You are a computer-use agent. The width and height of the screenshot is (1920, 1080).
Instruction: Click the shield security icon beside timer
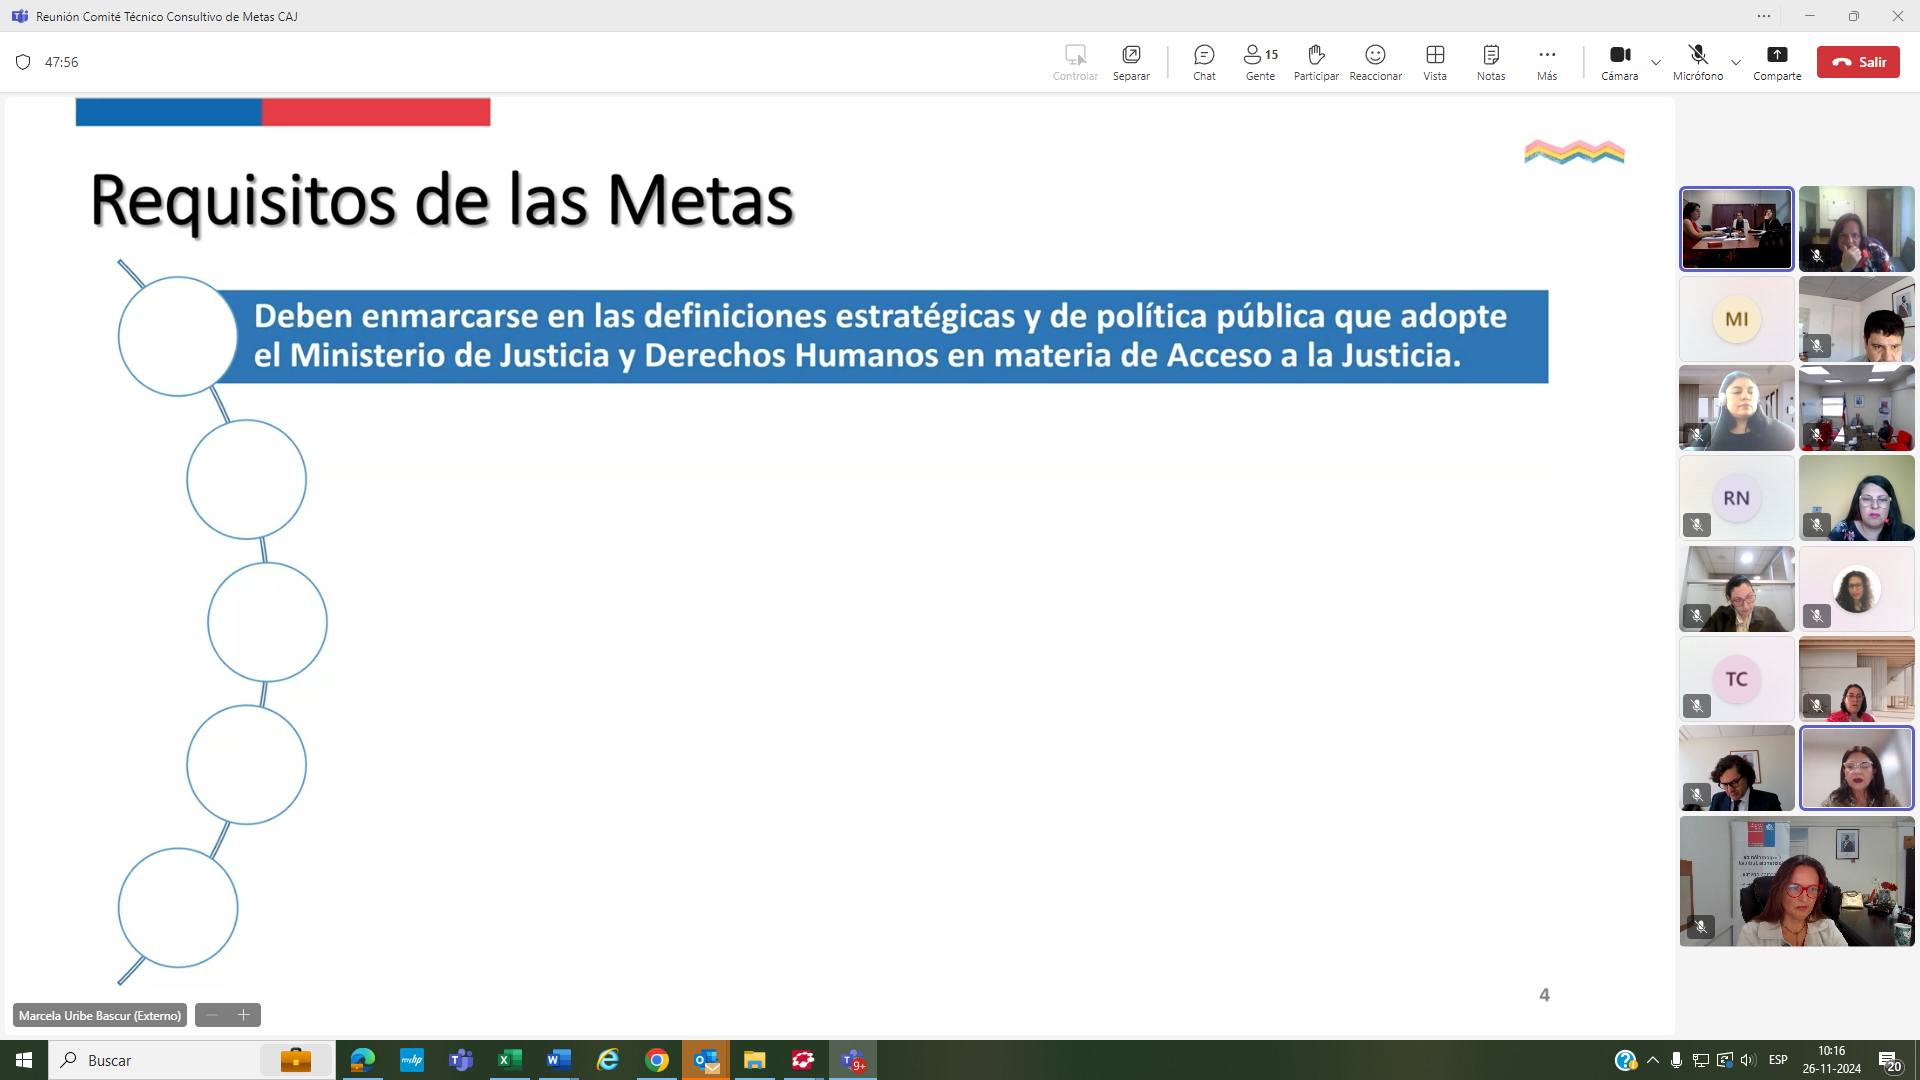pyautogui.click(x=23, y=62)
